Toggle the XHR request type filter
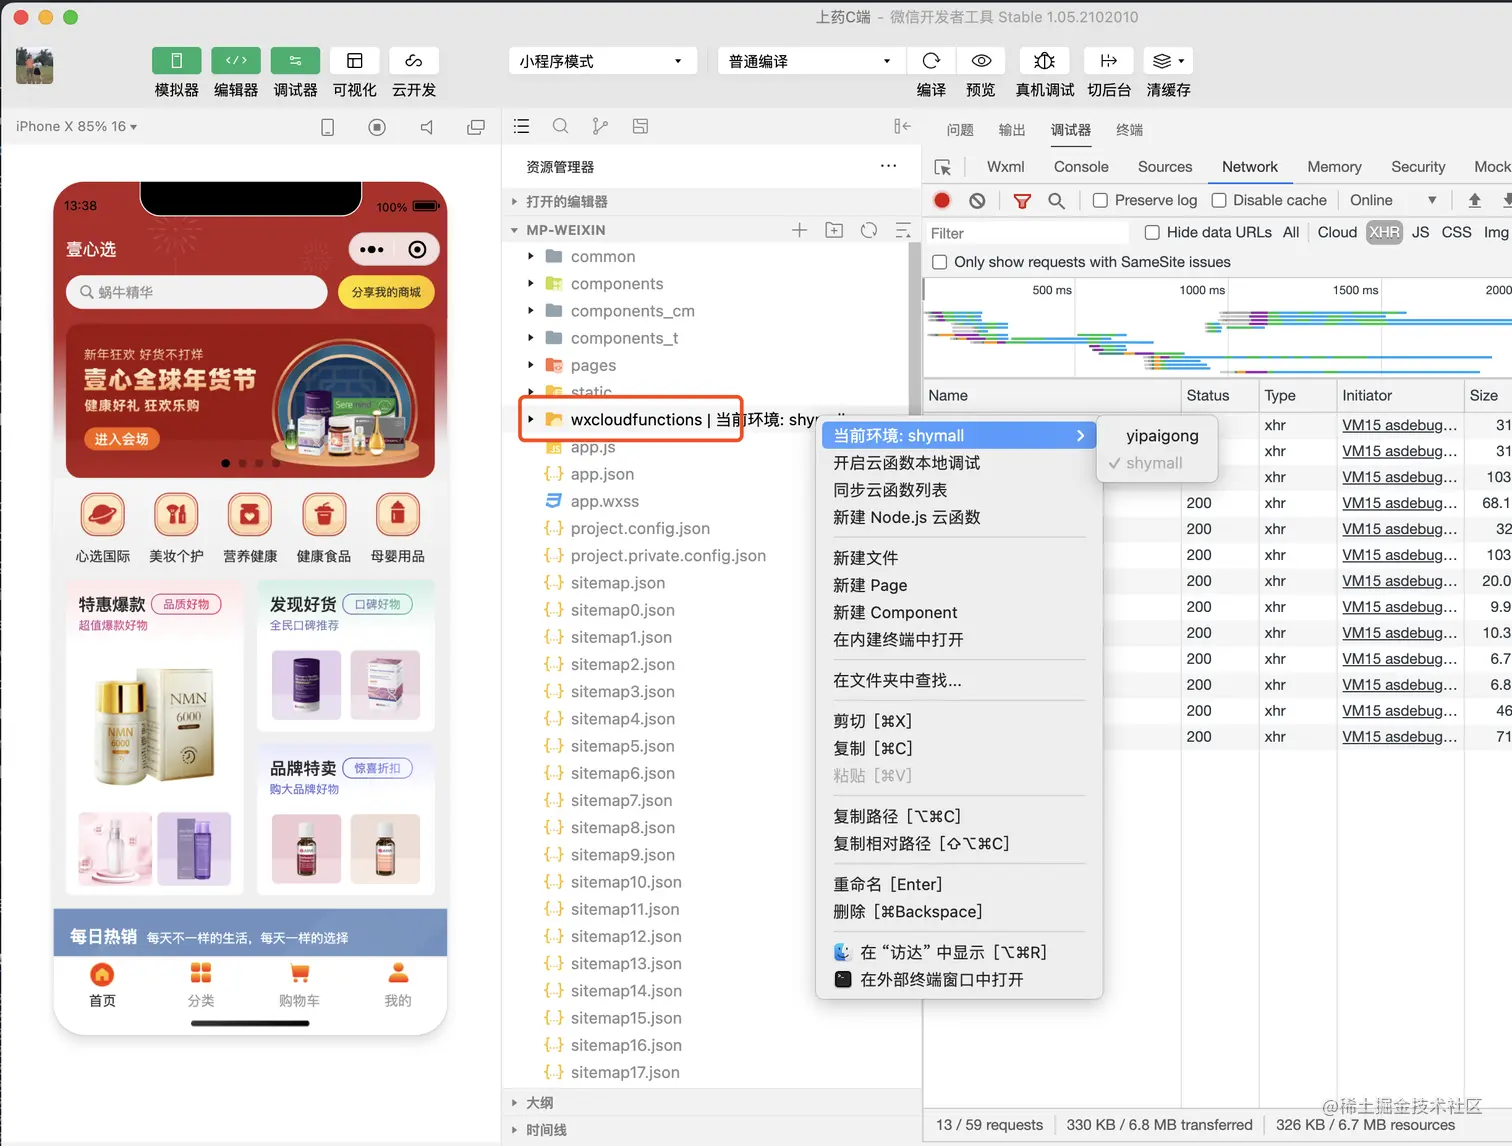 point(1384,232)
